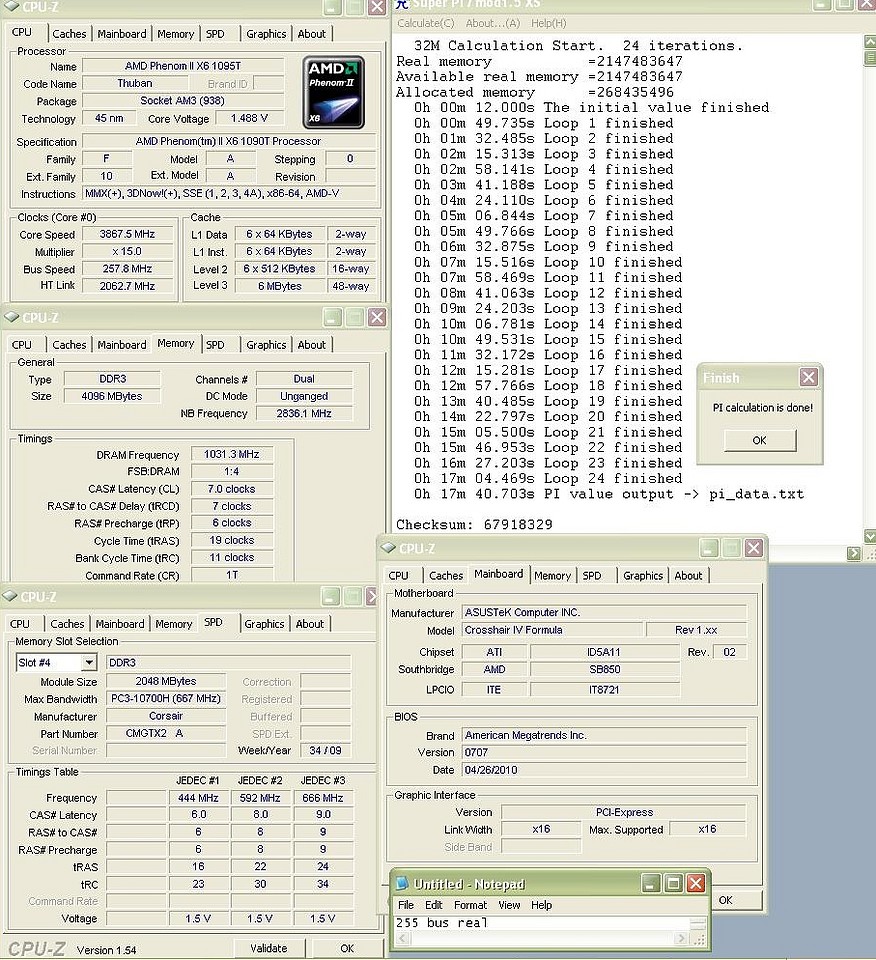This screenshot has height=960, width=876.
Task: Click the Super PI title bar pi icon
Action: coord(402,4)
